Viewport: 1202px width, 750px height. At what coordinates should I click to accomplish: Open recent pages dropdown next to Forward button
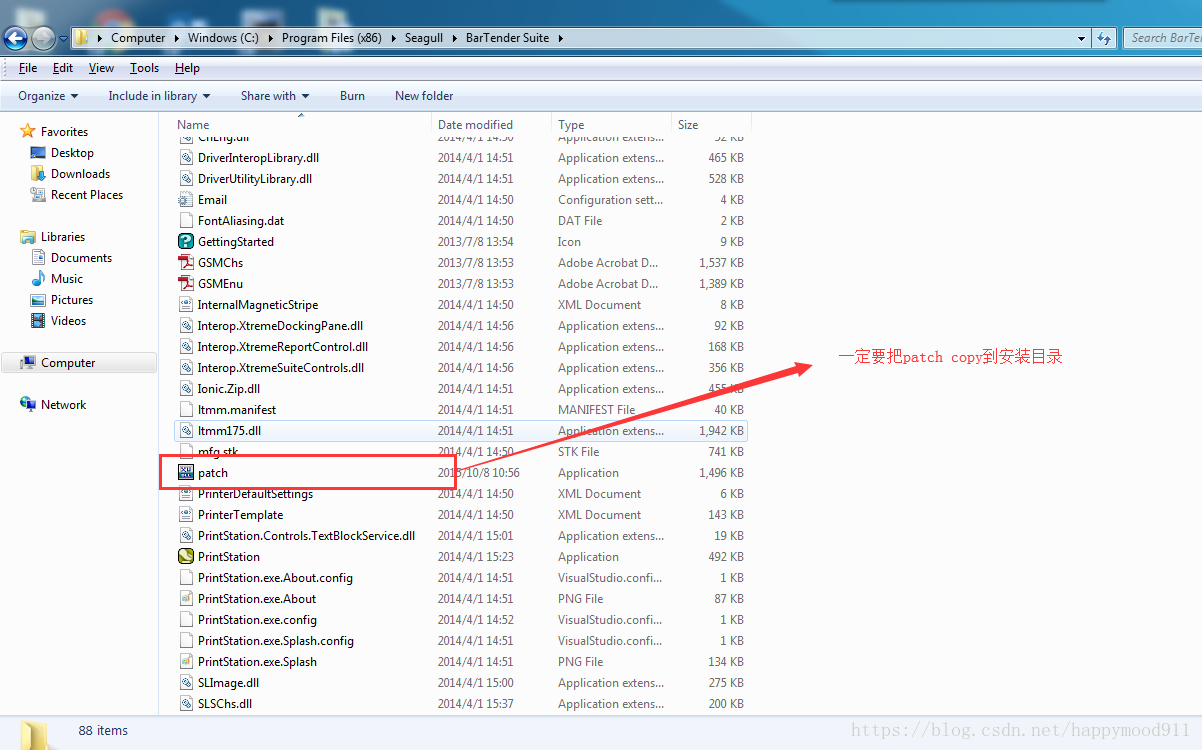click(63, 39)
